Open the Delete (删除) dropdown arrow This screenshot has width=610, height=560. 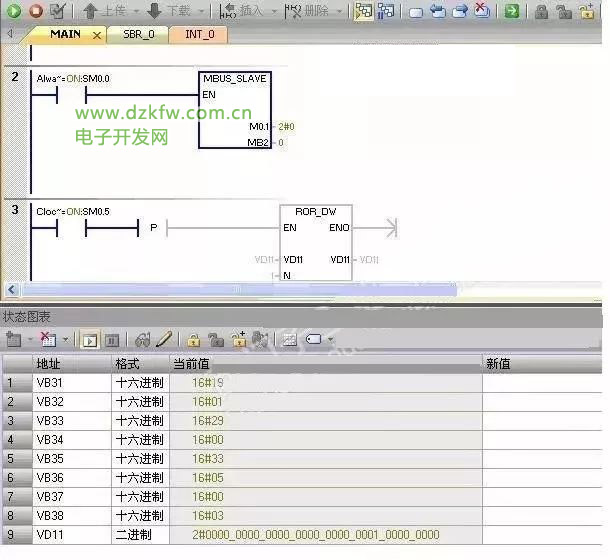point(339,12)
